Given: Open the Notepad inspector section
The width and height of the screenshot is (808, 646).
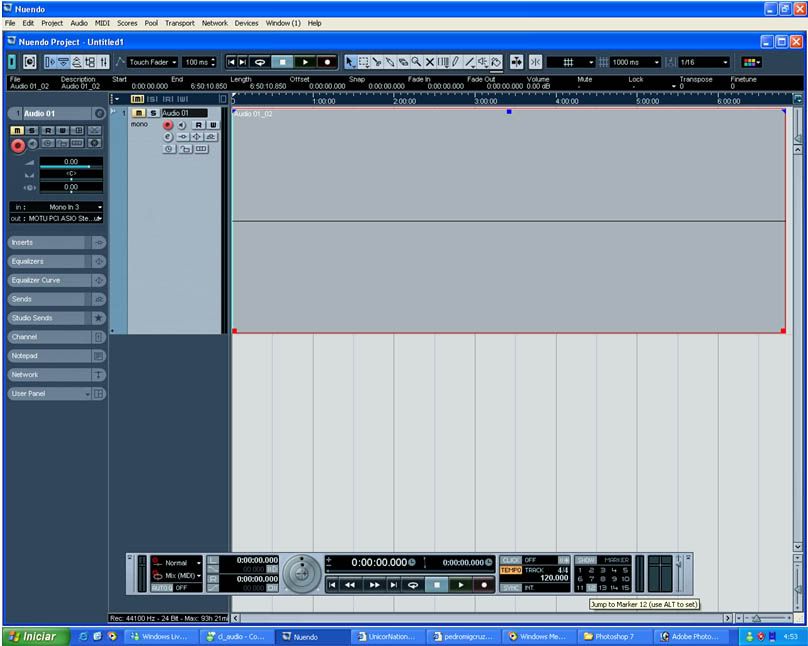Looking at the screenshot, I should pos(57,356).
